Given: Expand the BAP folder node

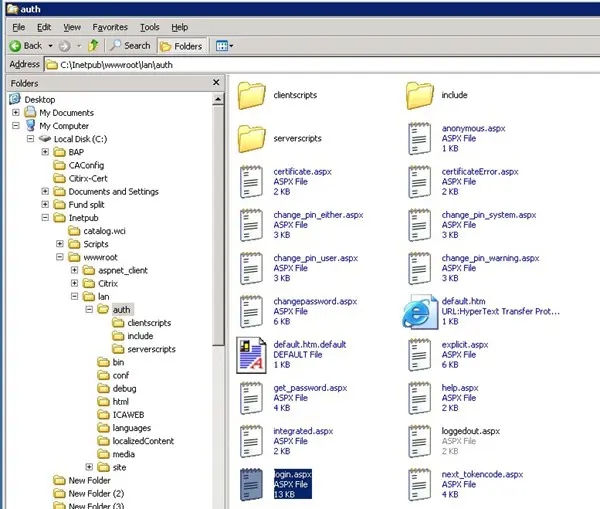Looking at the screenshot, I should (x=46, y=152).
